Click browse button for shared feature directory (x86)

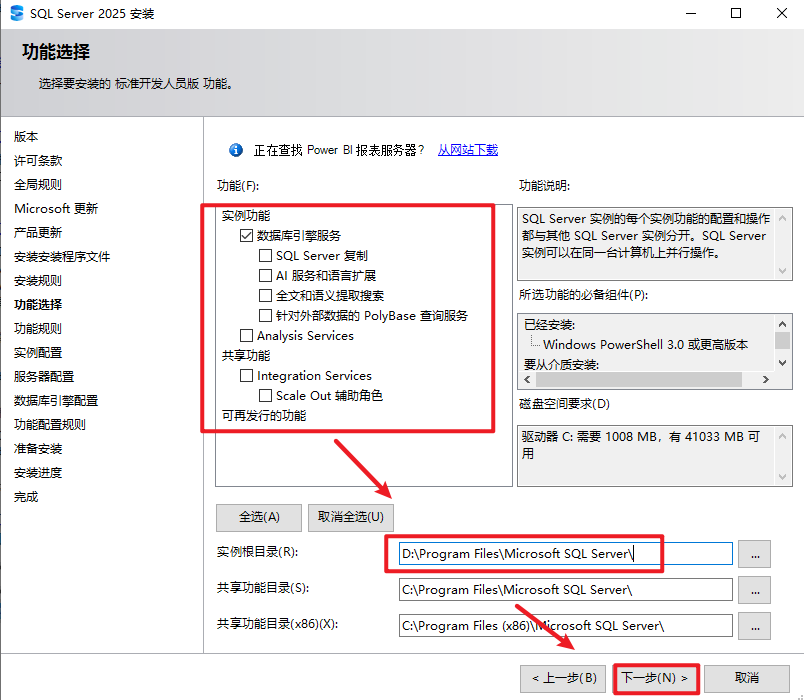click(x=755, y=625)
